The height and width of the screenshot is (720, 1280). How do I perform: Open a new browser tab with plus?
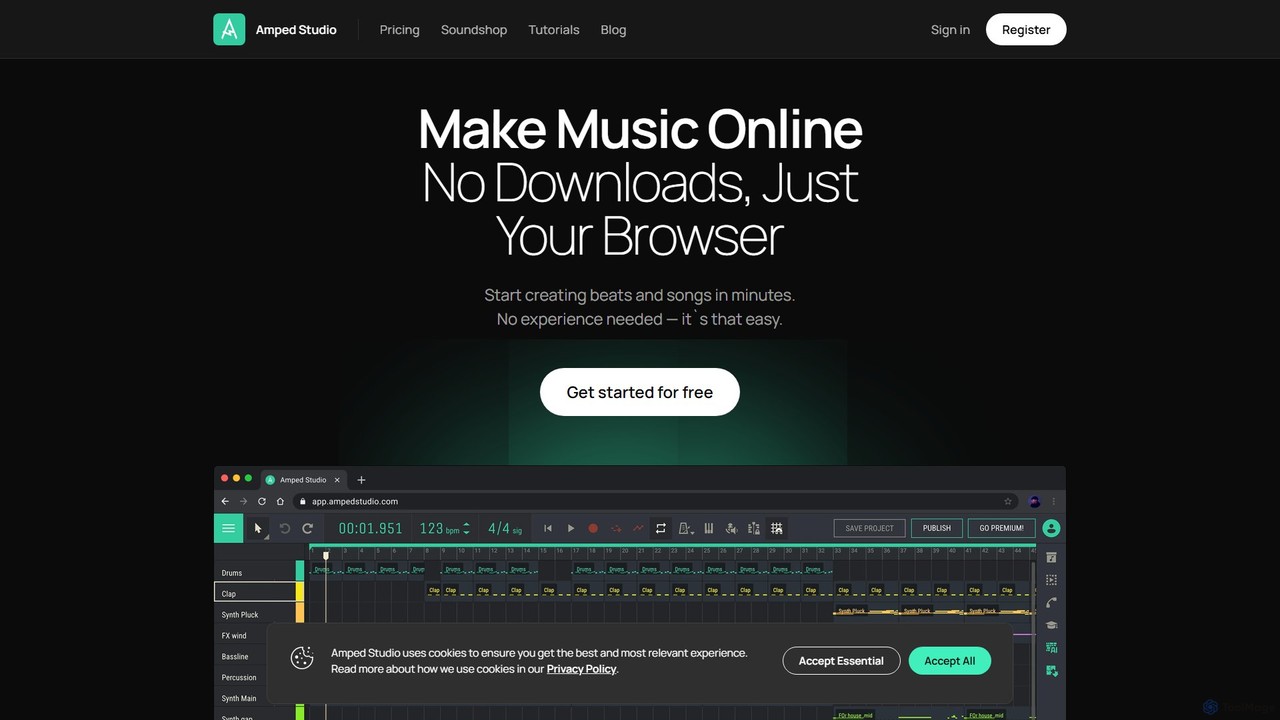(x=361, y=480)
